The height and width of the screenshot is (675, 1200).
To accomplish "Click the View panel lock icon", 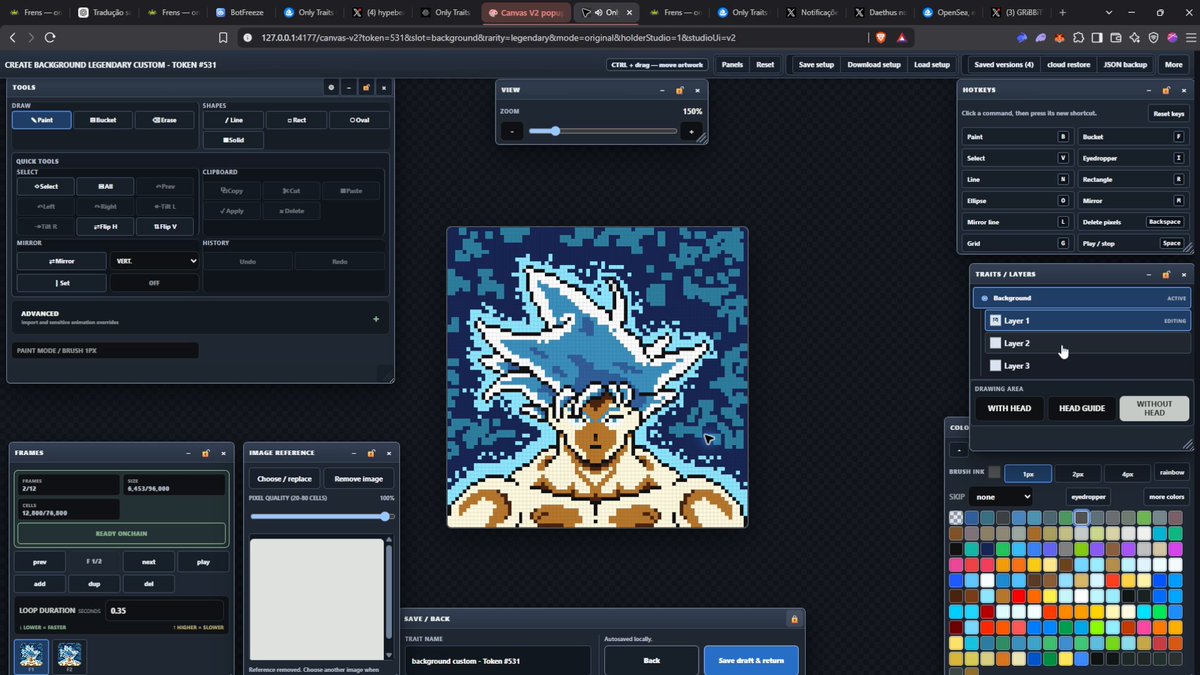I will (680, 90).
